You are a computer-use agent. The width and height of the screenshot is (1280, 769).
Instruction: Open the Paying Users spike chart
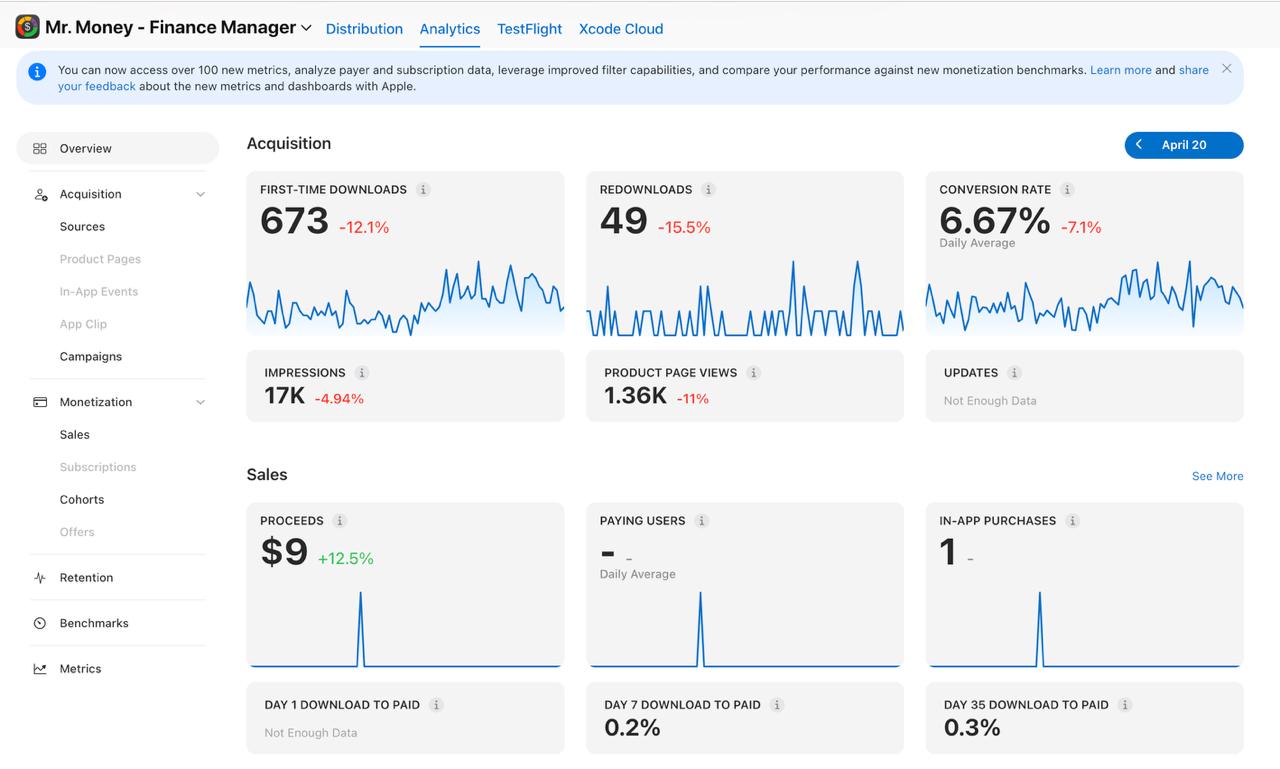[745, 629]
